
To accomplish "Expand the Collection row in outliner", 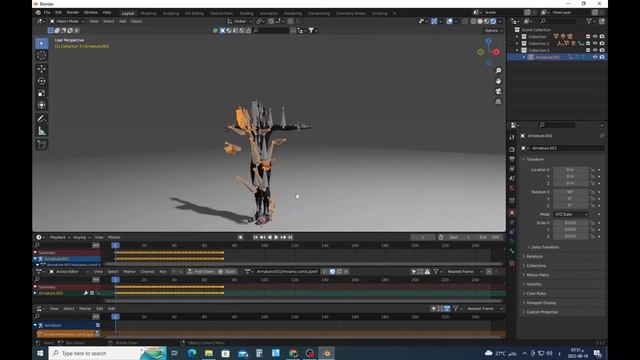I will (x=517, y=36).
